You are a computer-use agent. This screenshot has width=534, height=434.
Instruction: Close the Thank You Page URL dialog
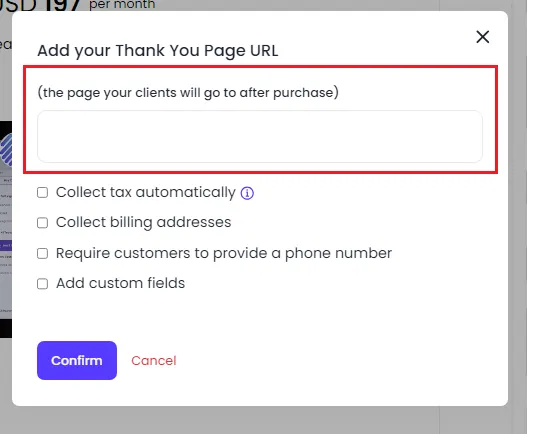pyautogui.click(x=482, y=37)
